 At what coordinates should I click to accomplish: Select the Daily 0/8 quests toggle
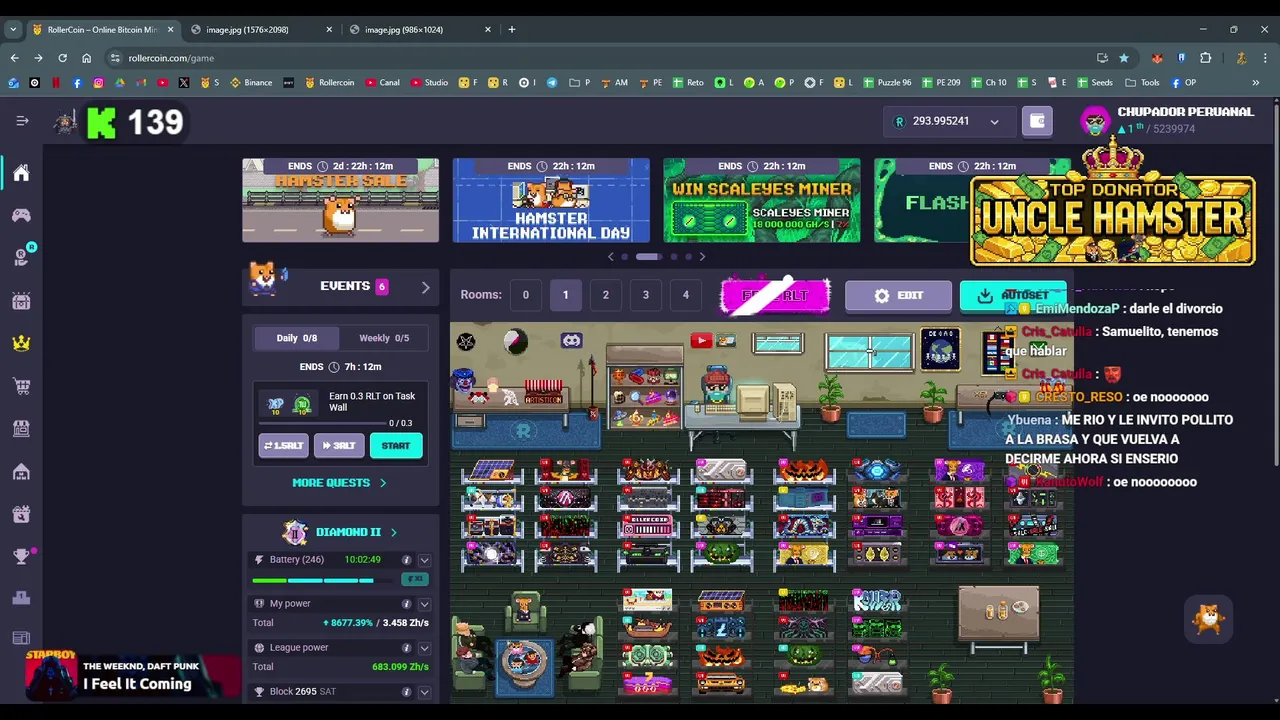(x=297, y=338)
